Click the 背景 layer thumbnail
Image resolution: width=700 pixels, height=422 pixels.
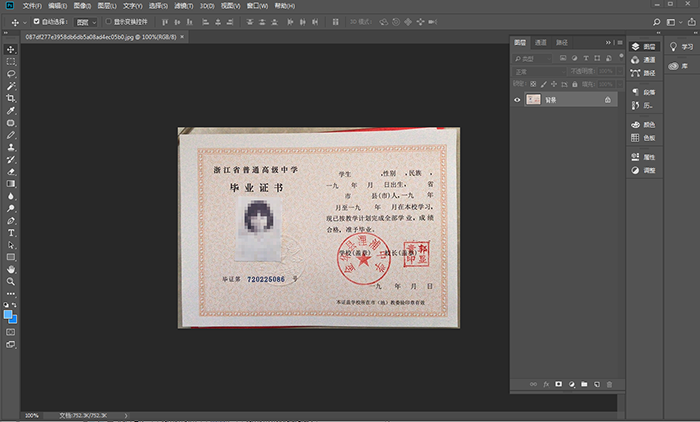pos(533,100)
